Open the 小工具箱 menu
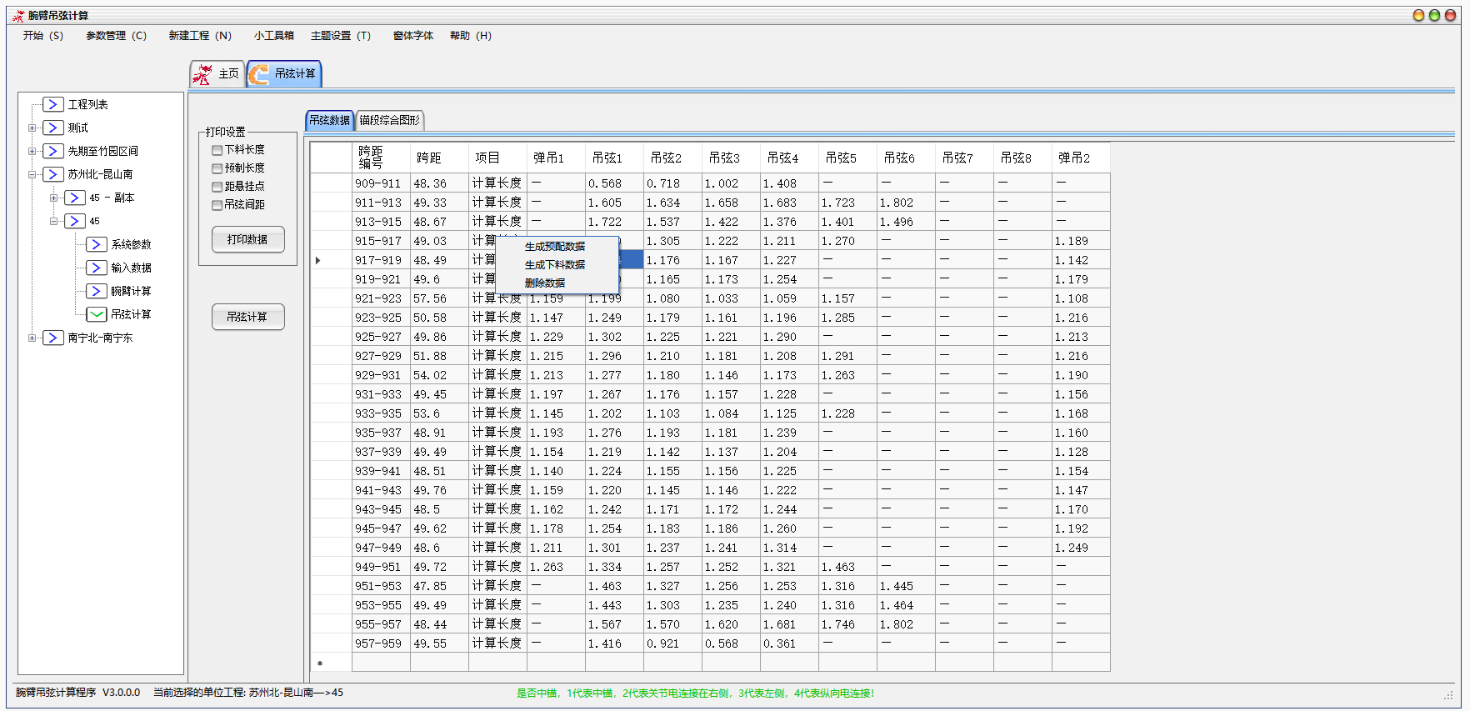The width and height of the screenshot is (1471, 711). click(273, 36)
